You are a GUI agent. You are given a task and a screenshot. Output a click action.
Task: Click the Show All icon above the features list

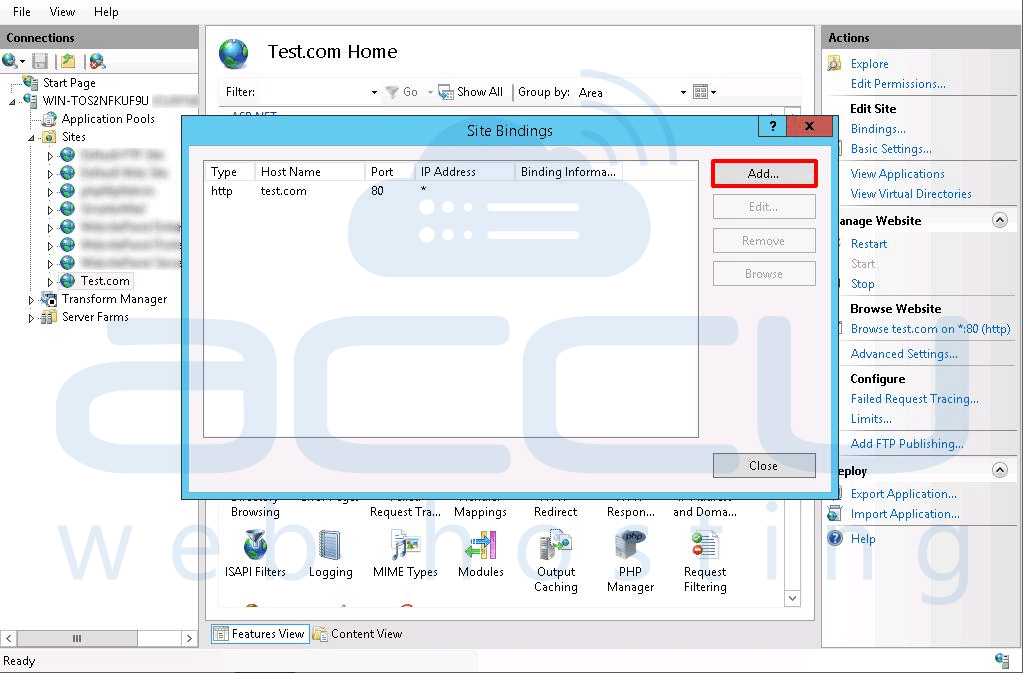470,91
